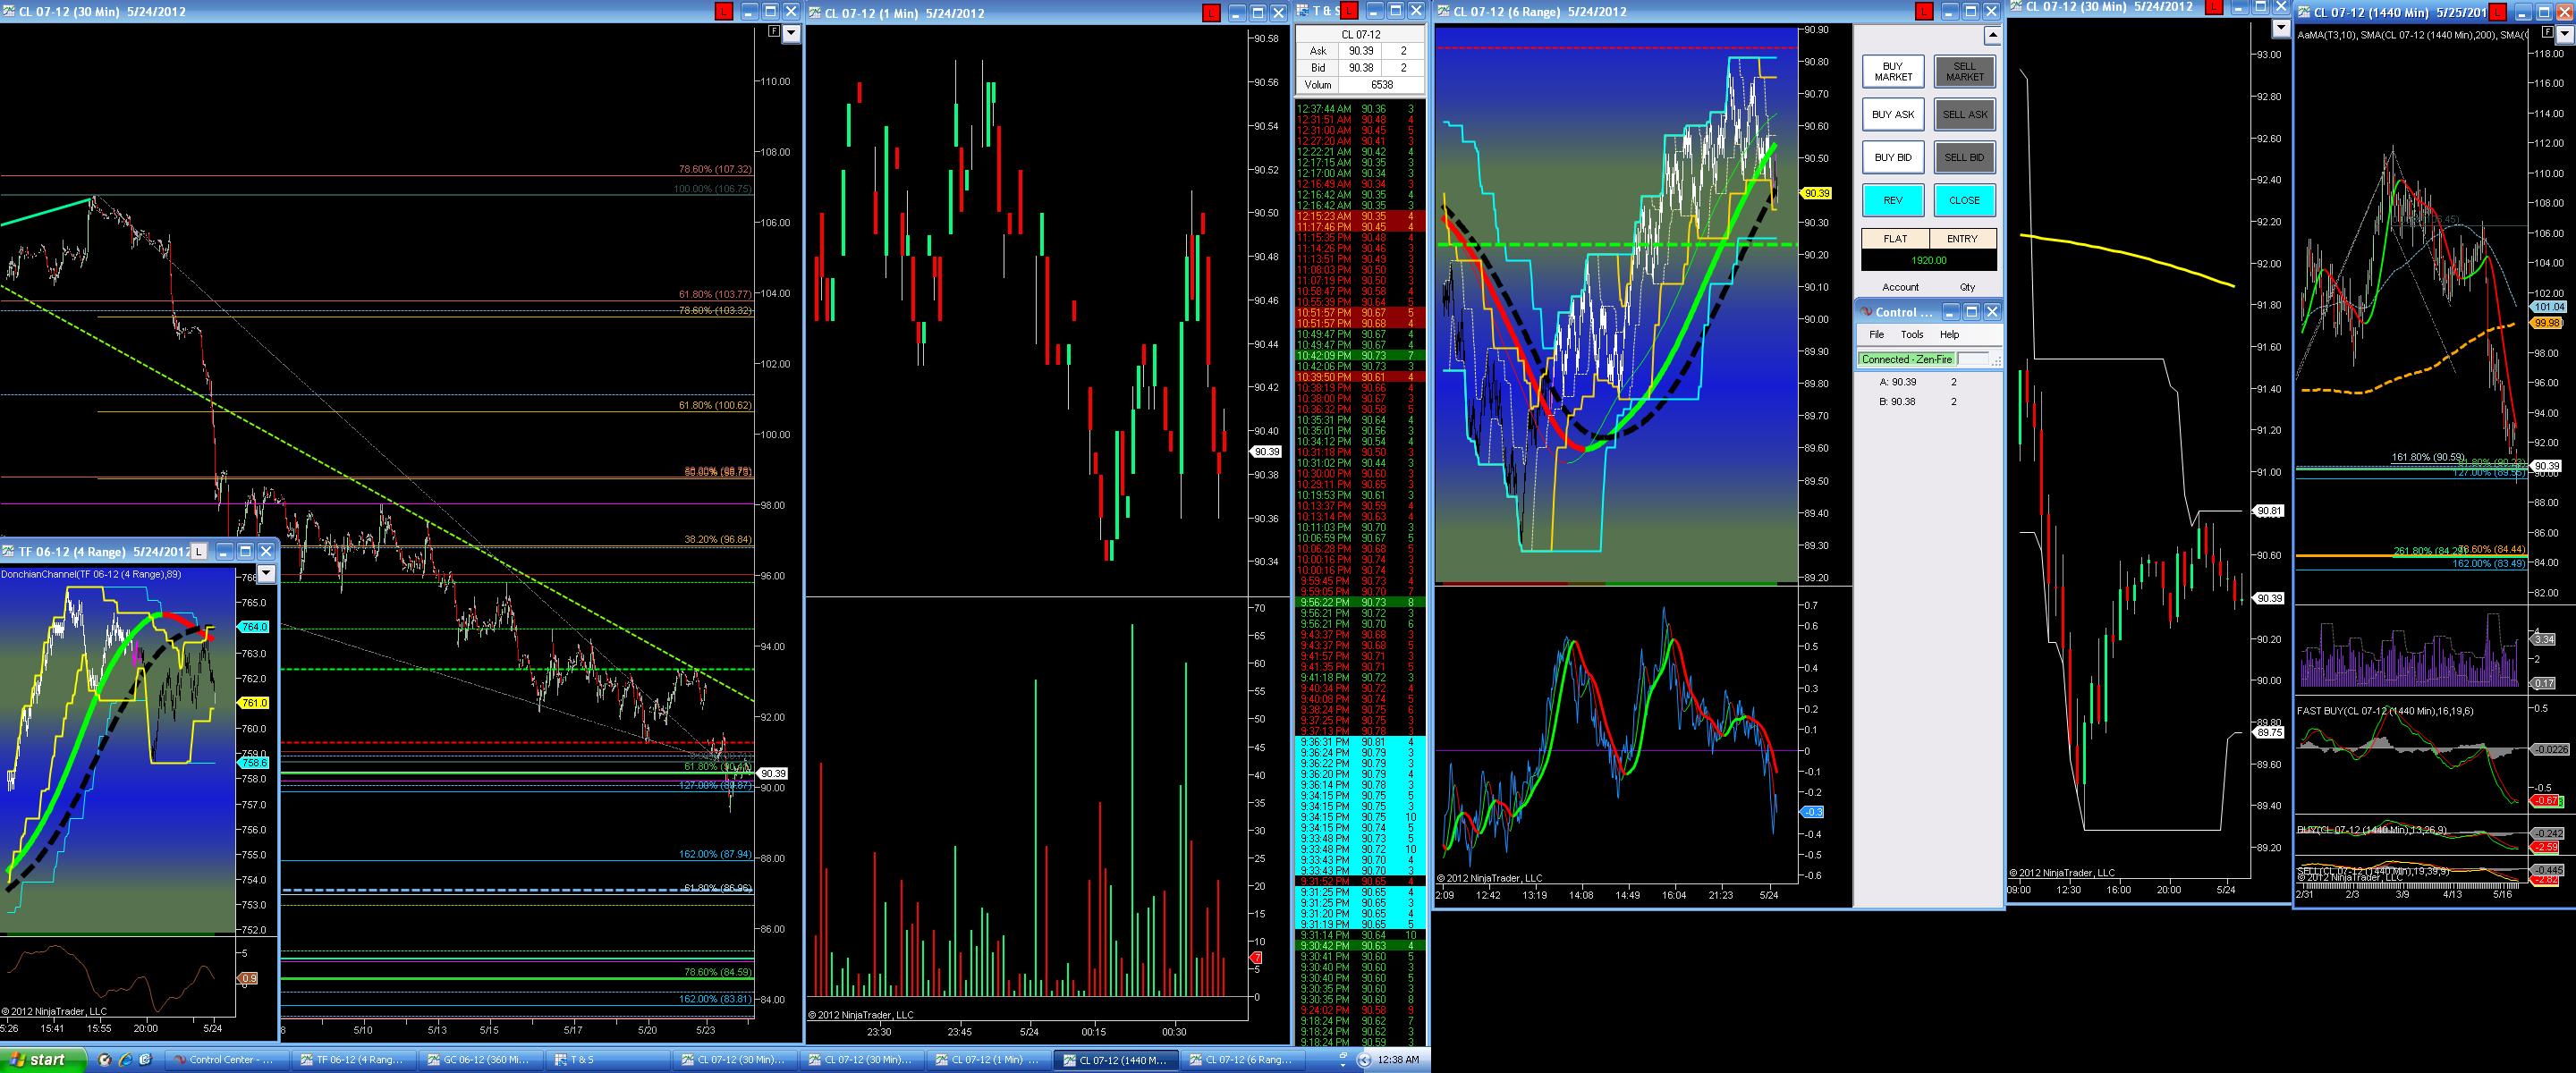This screenshot has width=2576, height=1073.
Task: Click the SELL ASK button
Action: click(1964, 115)
